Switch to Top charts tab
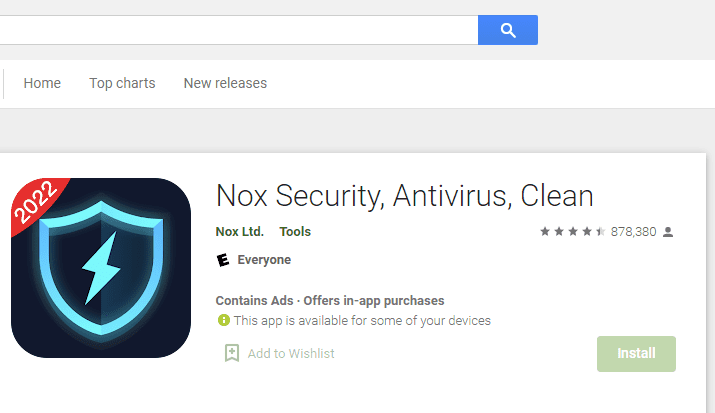The width and height of the screenshot is (715, 413). pos(122,83)
